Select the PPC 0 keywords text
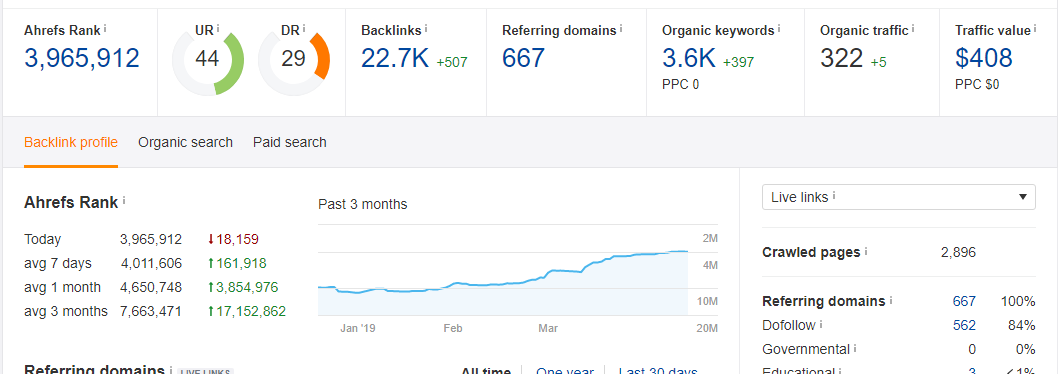The height and width of the screenshot is (374, 1059). (x=680, y=85)
